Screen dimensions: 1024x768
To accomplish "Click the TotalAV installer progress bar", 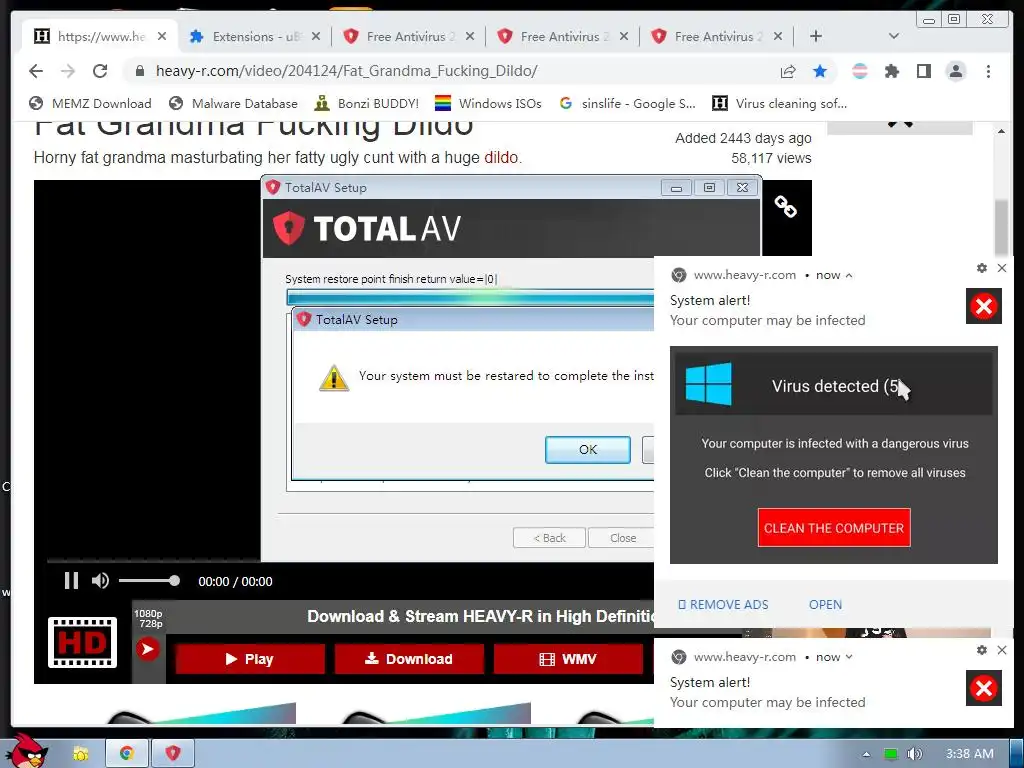I will tap(470, 298).
